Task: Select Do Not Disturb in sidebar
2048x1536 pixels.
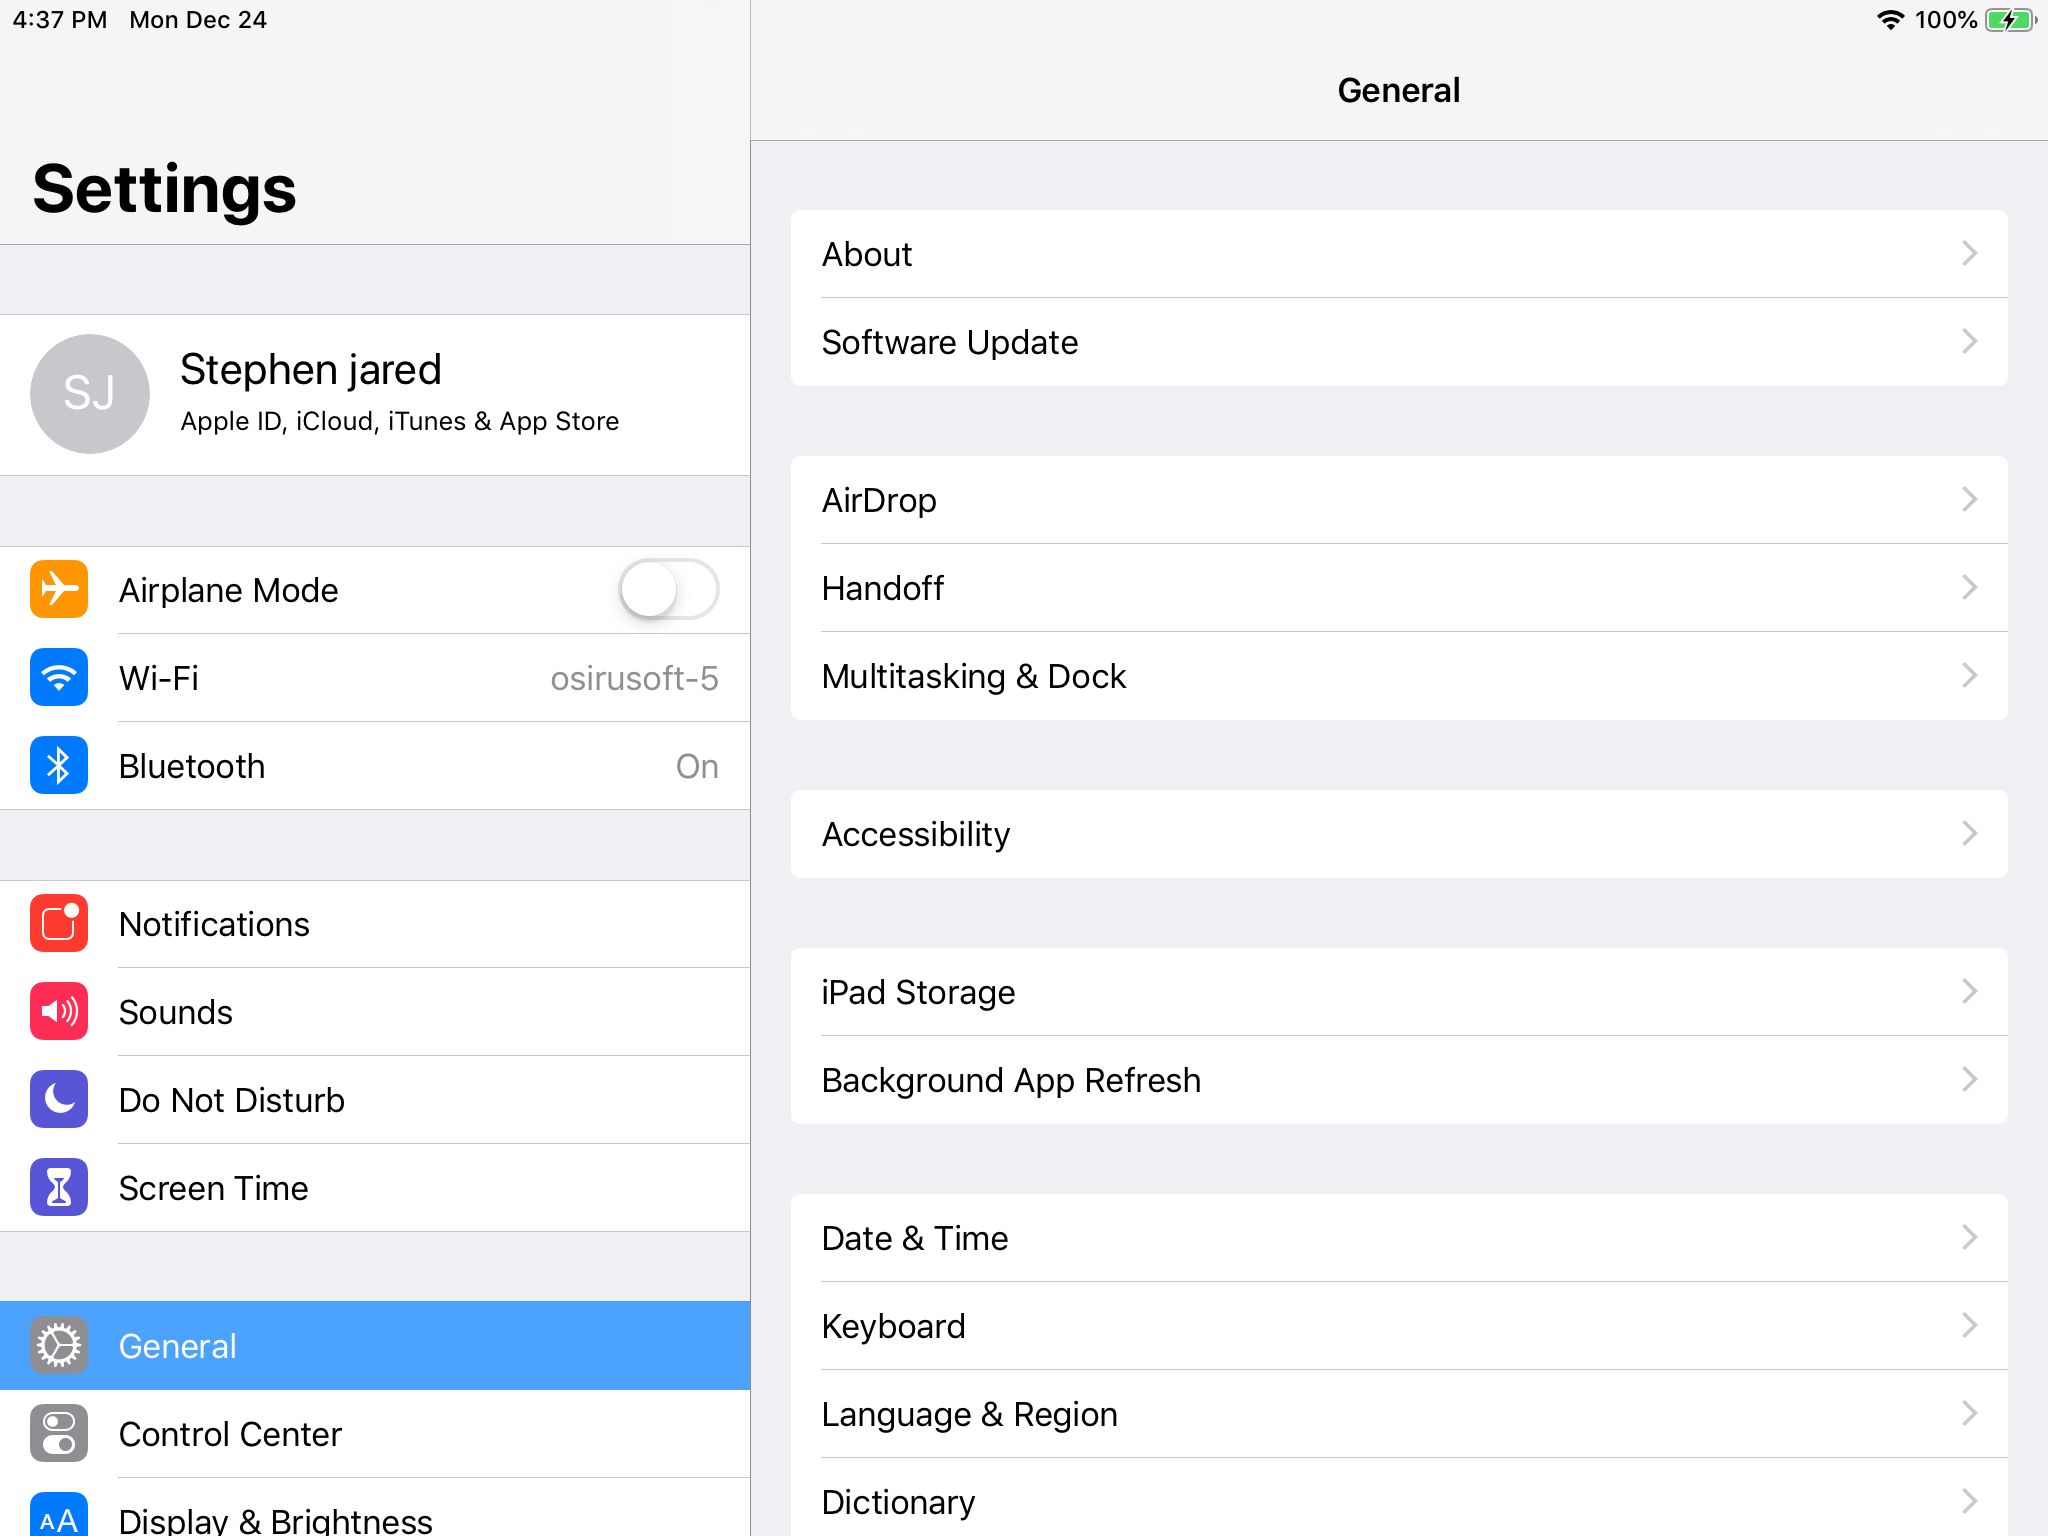Action: click(x=375, y=1099)
